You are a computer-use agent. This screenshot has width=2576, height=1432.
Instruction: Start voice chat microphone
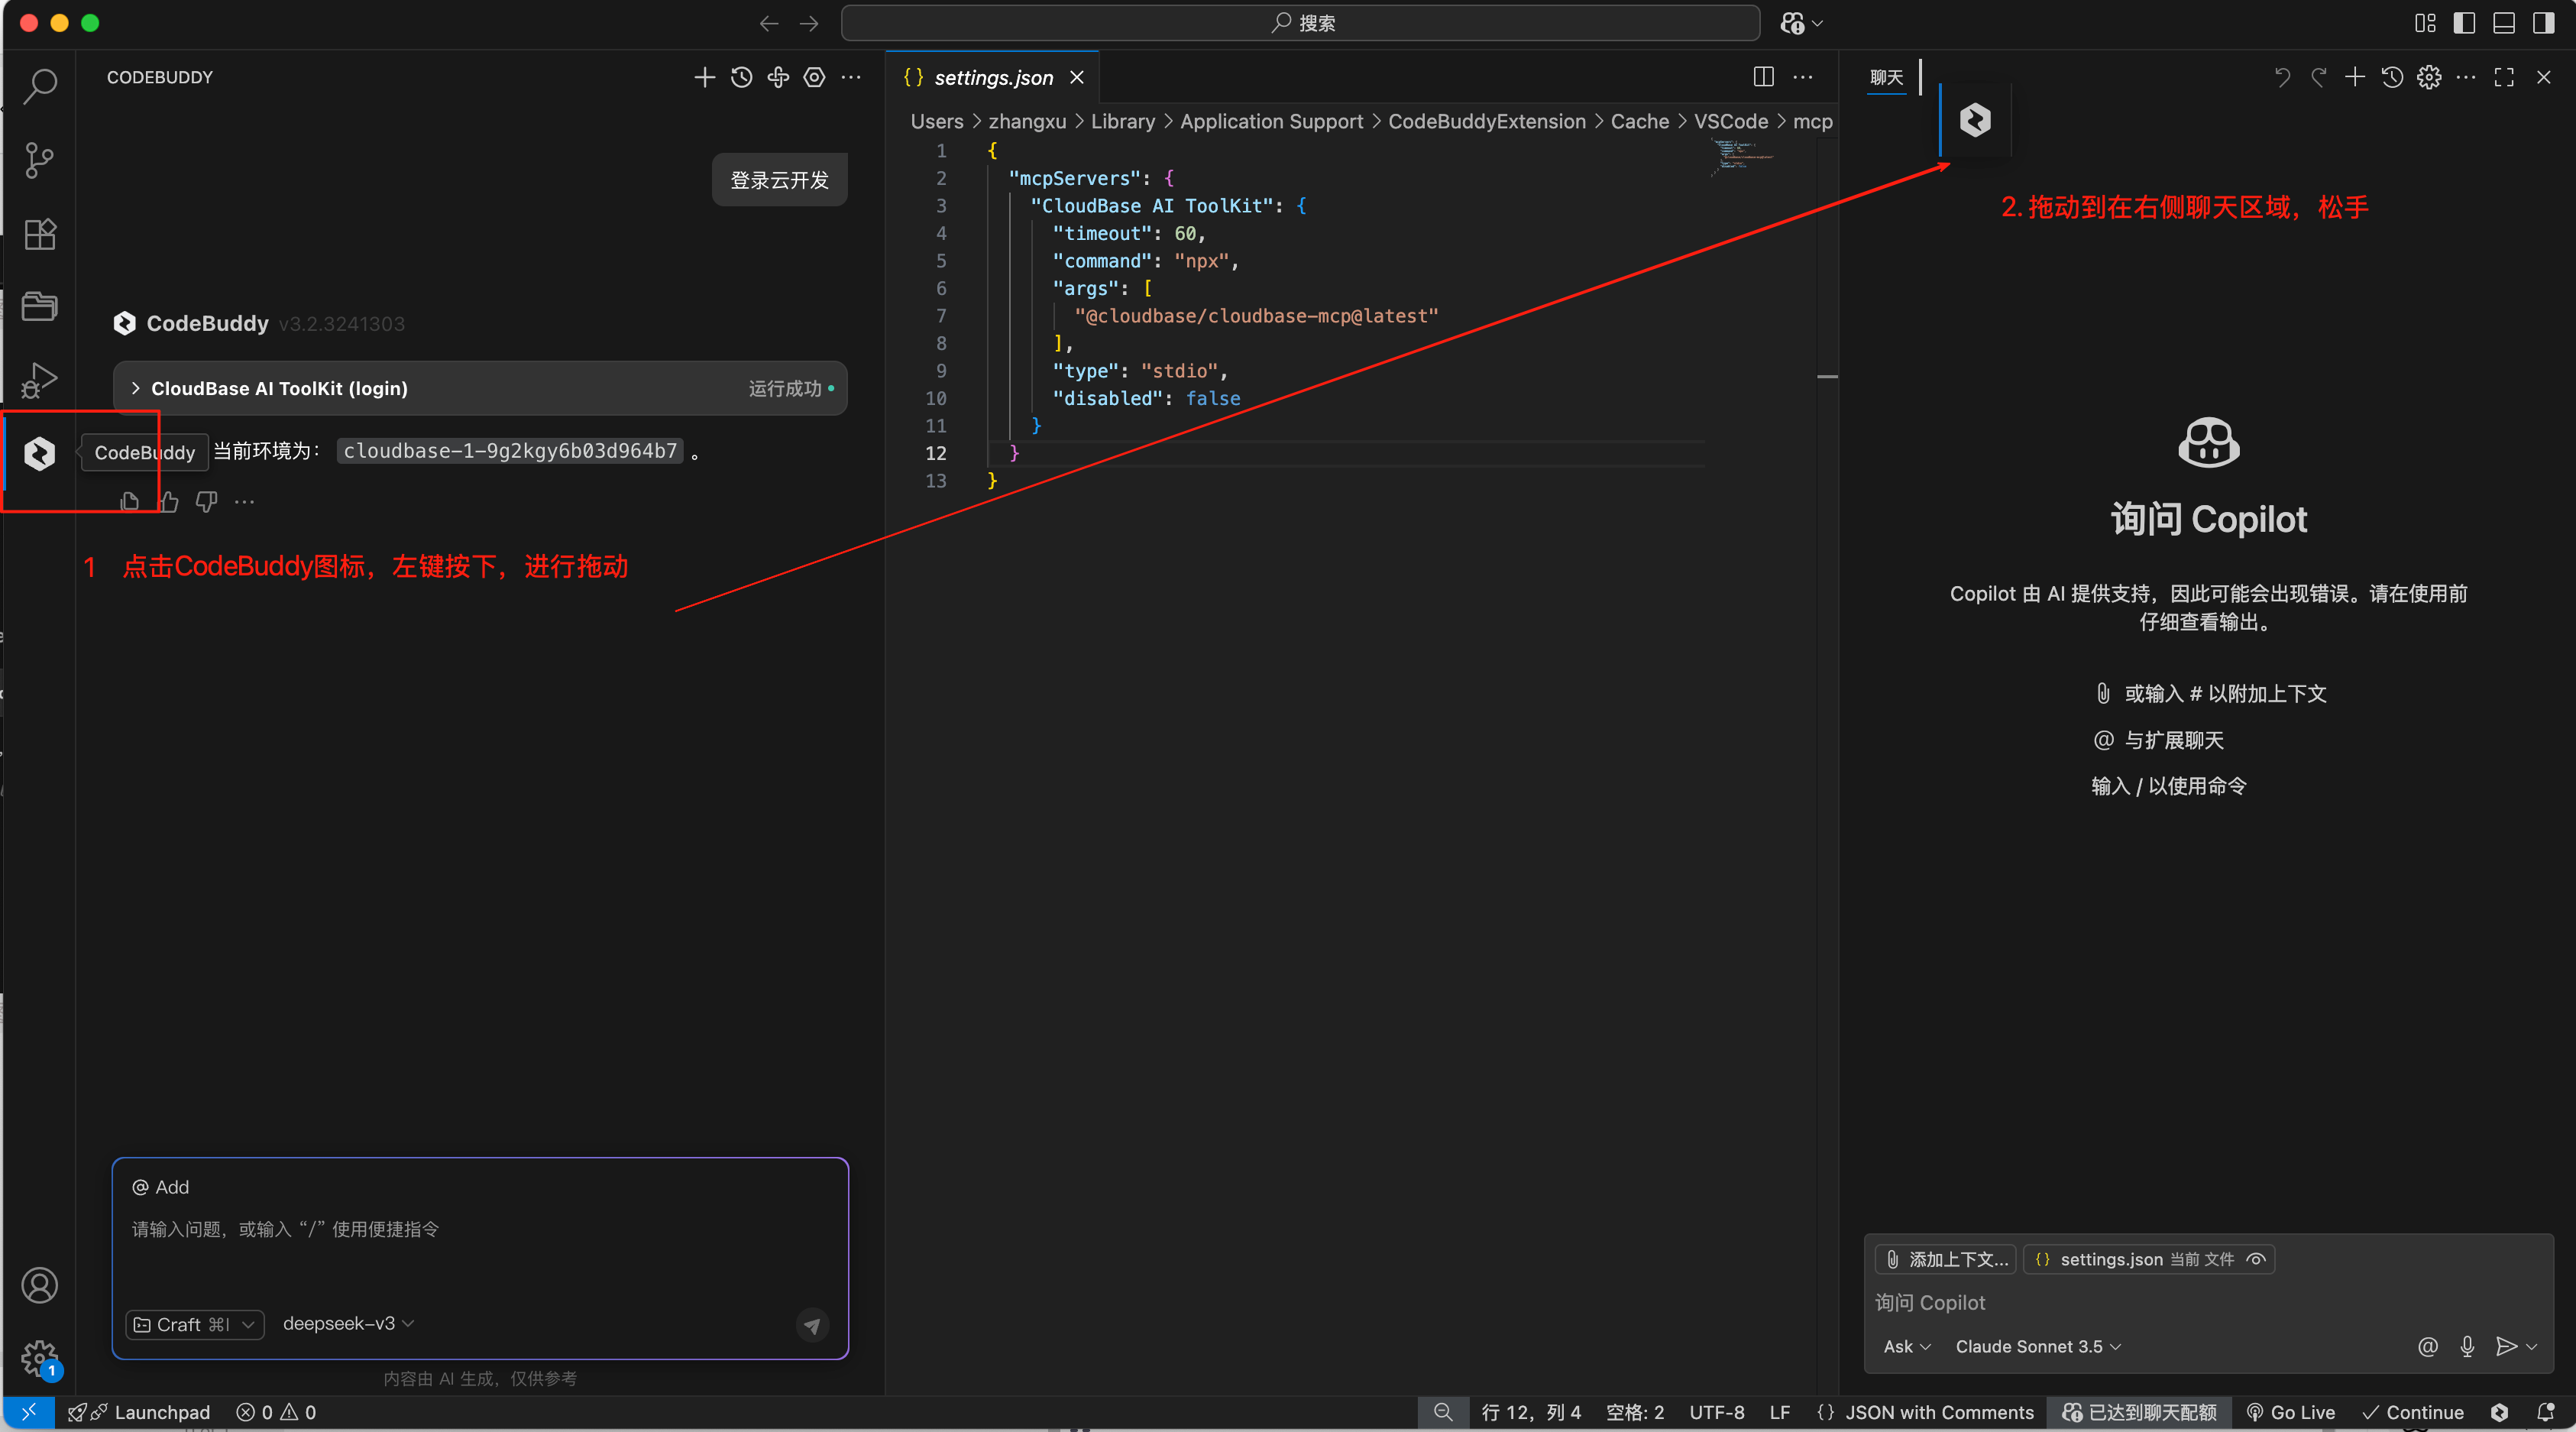pyautogui.click(x=2467, y=1346)
